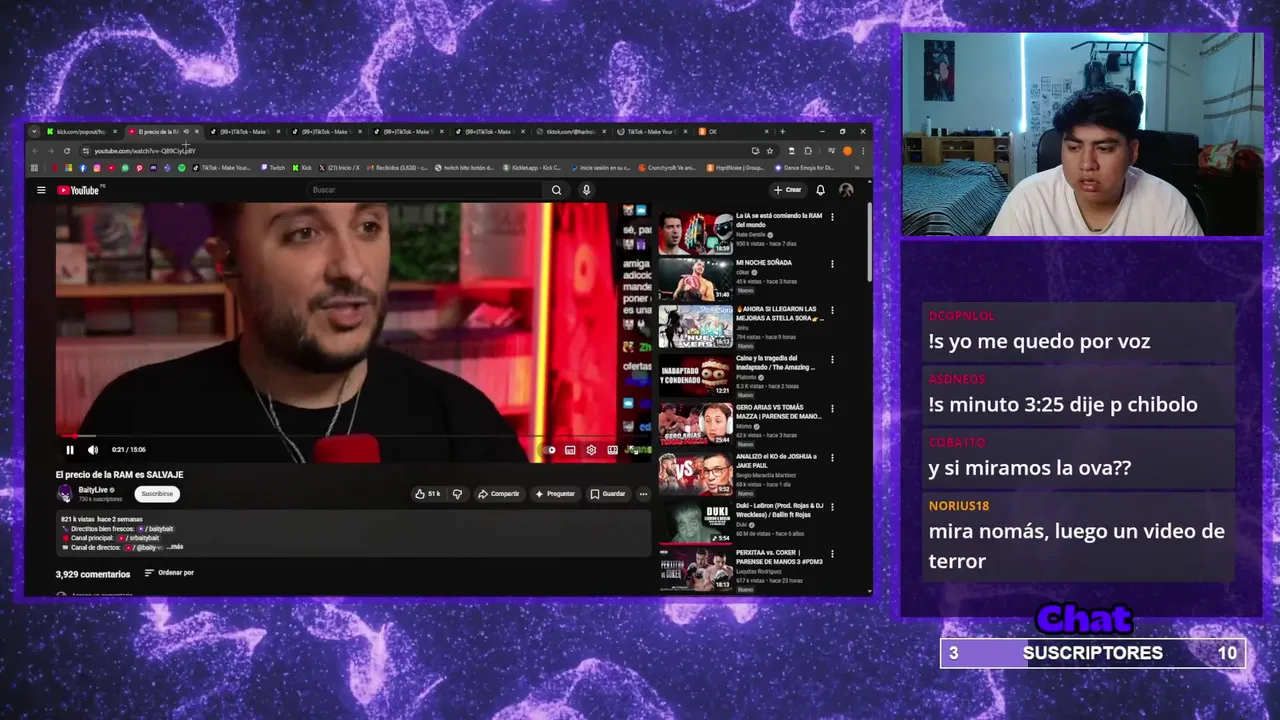Open player settings gear
1280x720 pixels.
[591, 450]
